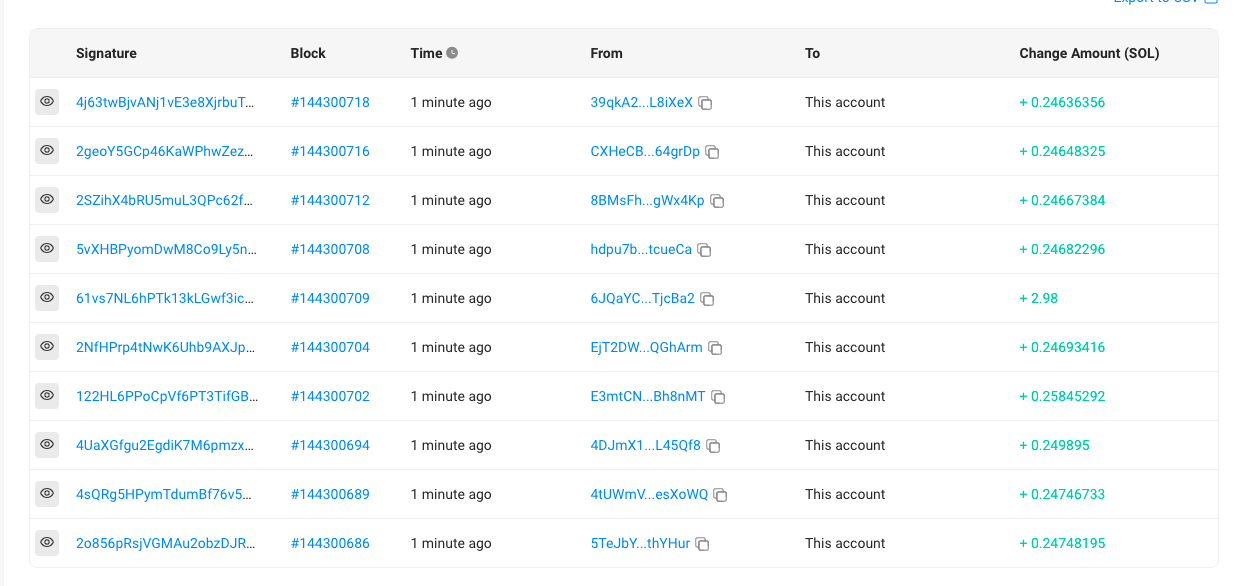
Task: Copy the hdpu7b...tcueCa address
Action: pos(704,250)
